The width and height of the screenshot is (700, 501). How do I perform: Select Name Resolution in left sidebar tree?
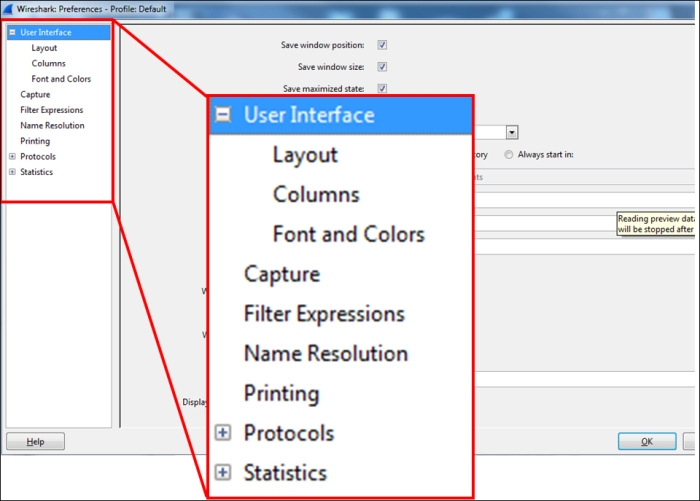point(52,125)
